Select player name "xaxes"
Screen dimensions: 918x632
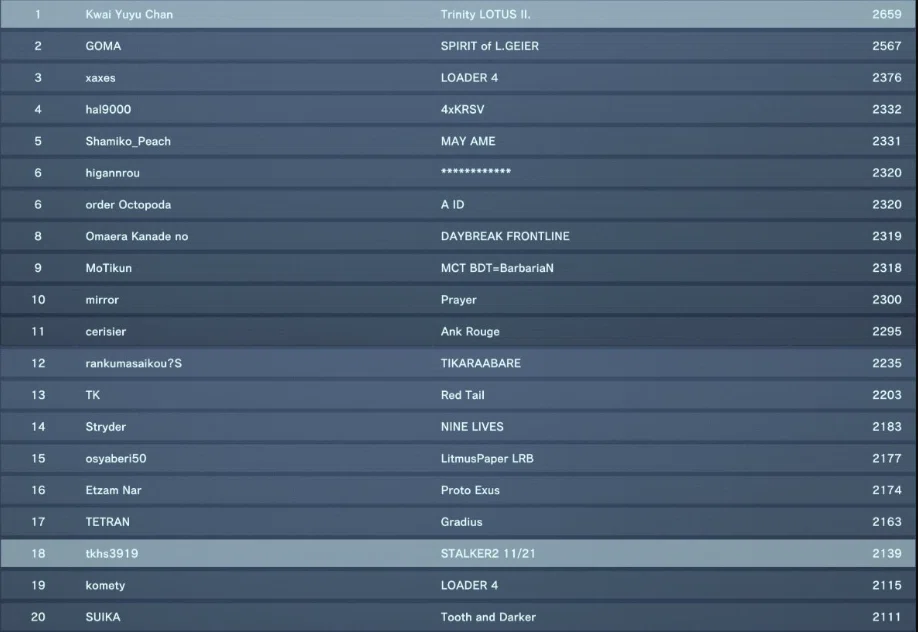tap(100, 78)
